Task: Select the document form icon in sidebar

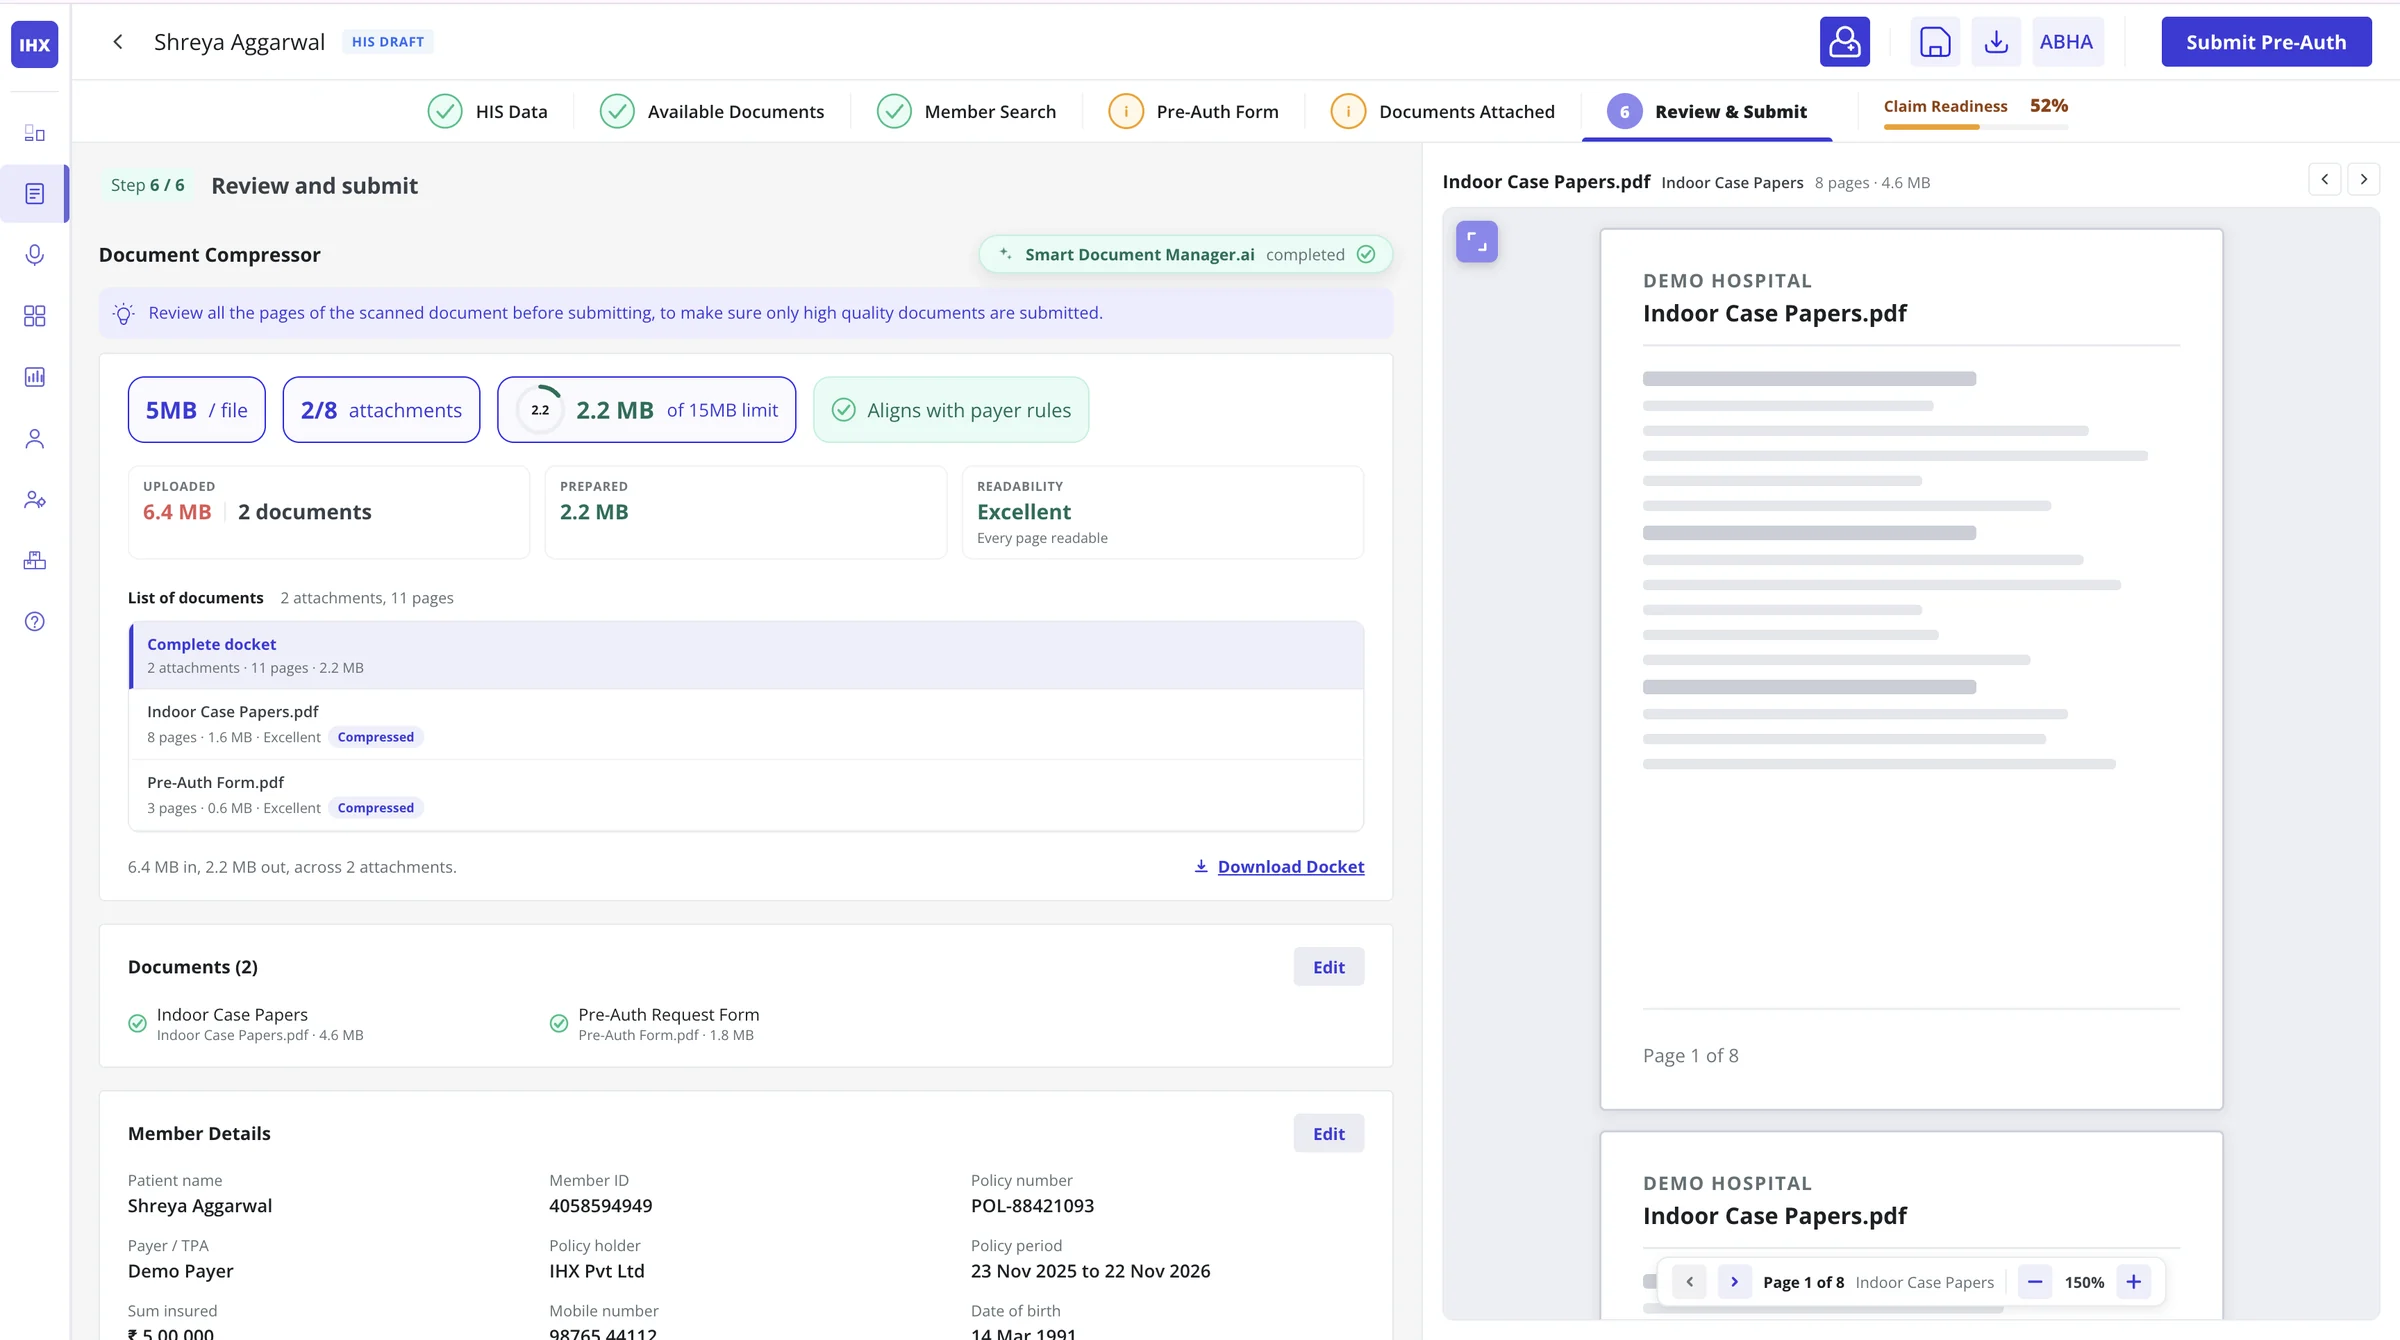Action: point(35,194)
